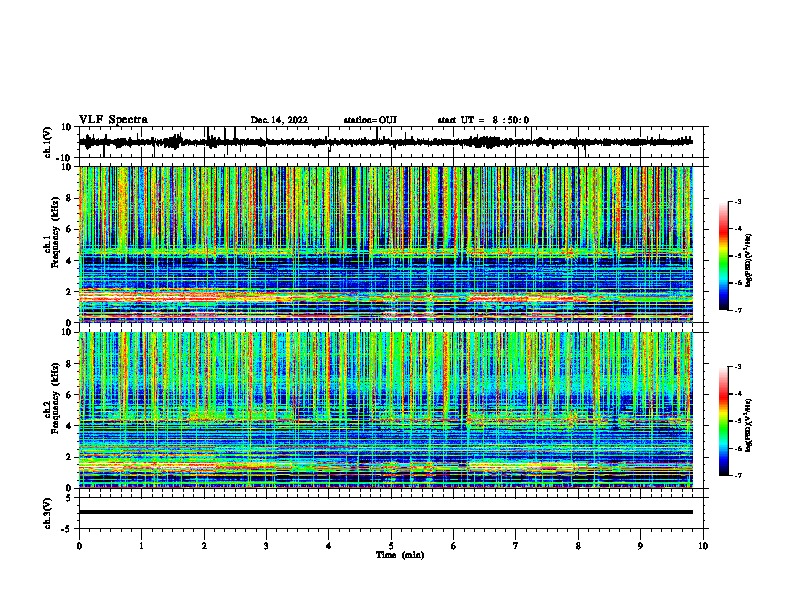Select the "Time (min)" axis label
The width and height of the screenshot is (792, 612).
(400, 555)
